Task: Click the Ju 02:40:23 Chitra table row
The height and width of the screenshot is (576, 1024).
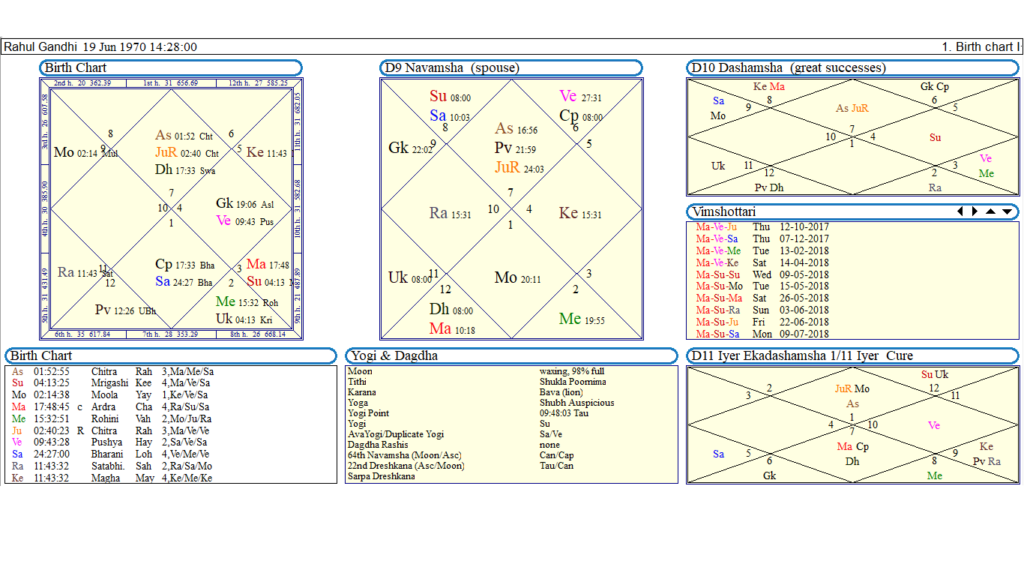Action: [113, 431]
